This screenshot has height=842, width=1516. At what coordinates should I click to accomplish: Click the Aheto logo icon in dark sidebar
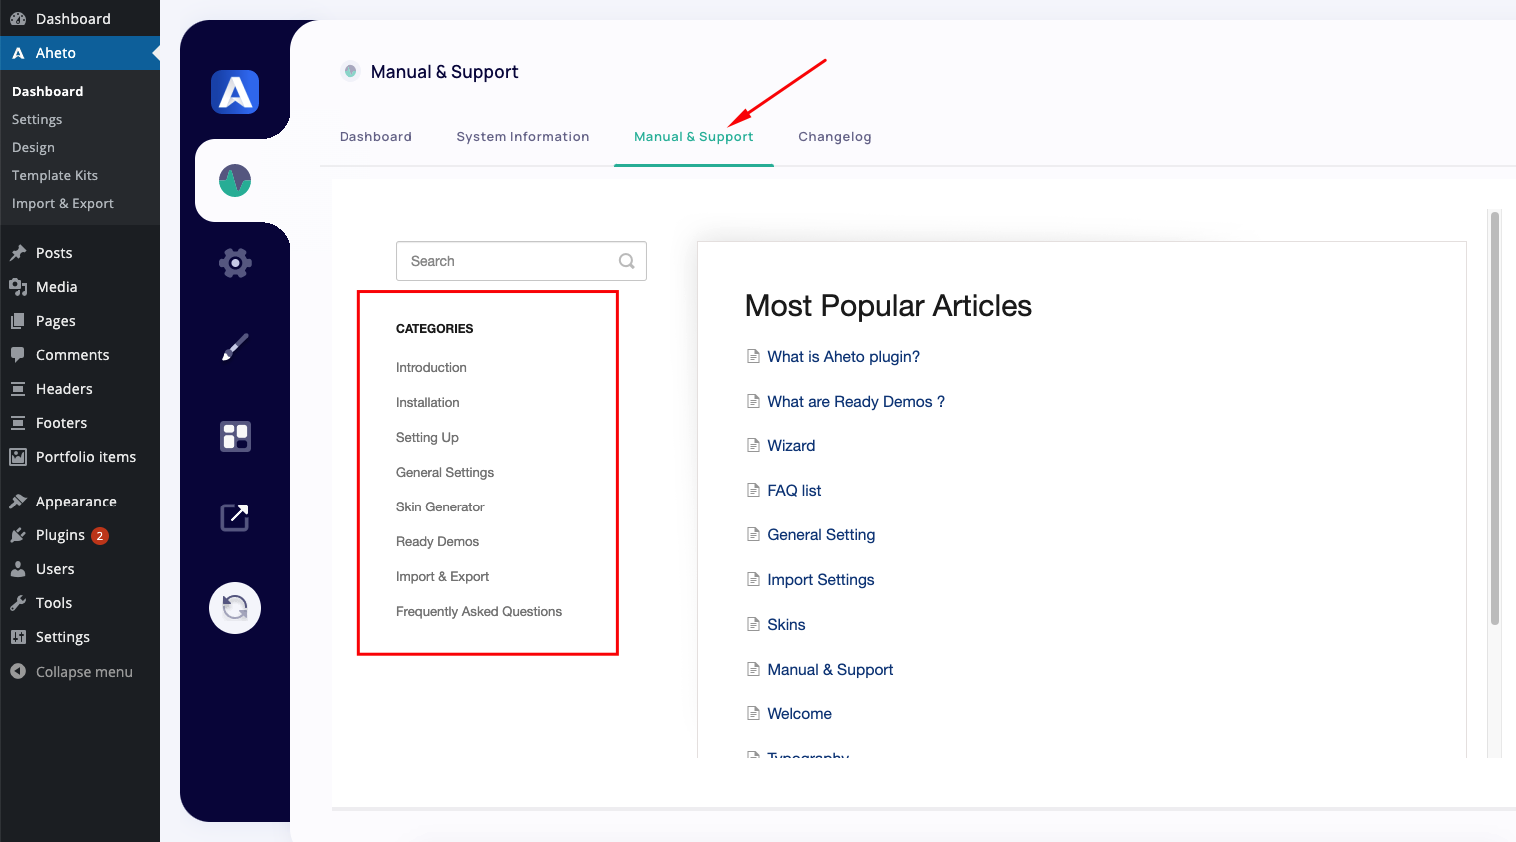(235, 92)
